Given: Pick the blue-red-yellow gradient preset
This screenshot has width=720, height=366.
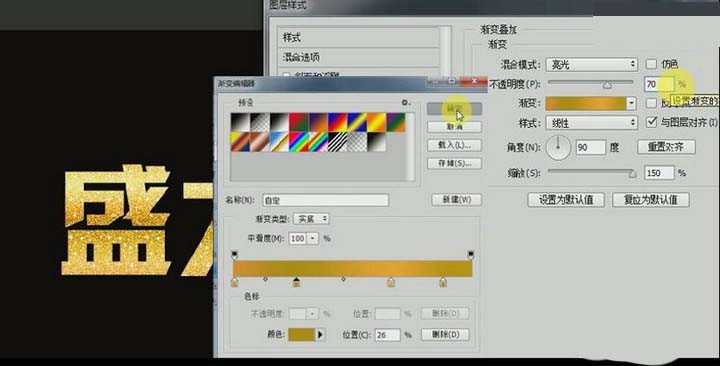Looking at the screenshot, I should click(x=337, y=123).
